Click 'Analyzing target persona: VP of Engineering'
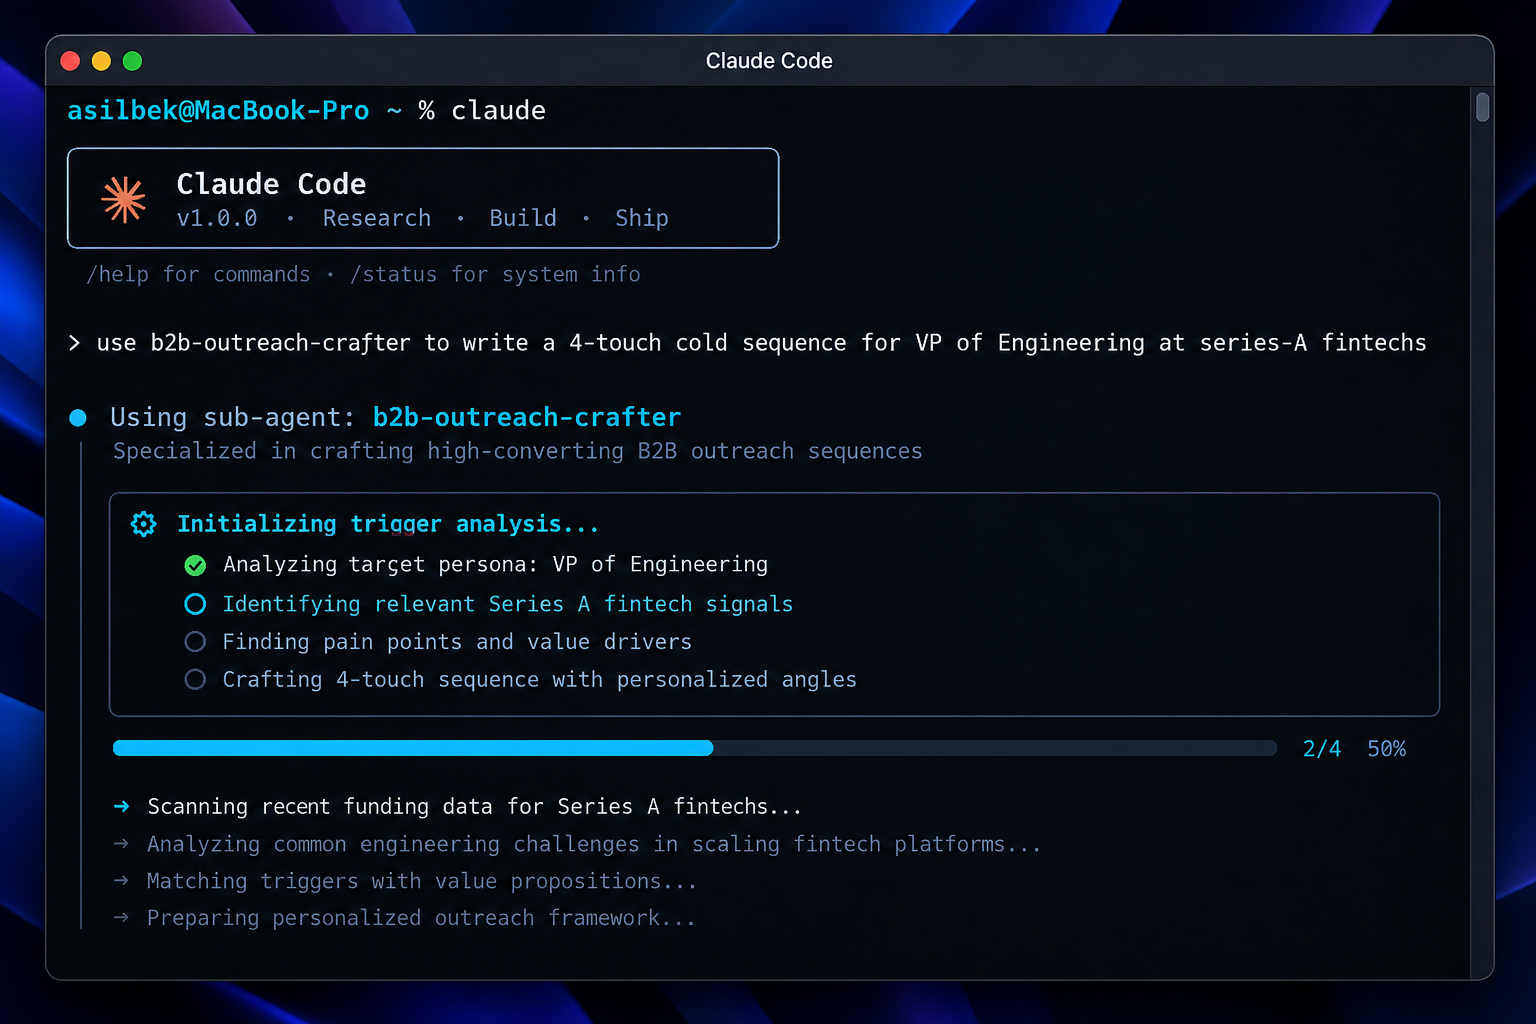The image size is (1536, 1024). point(495,565)
